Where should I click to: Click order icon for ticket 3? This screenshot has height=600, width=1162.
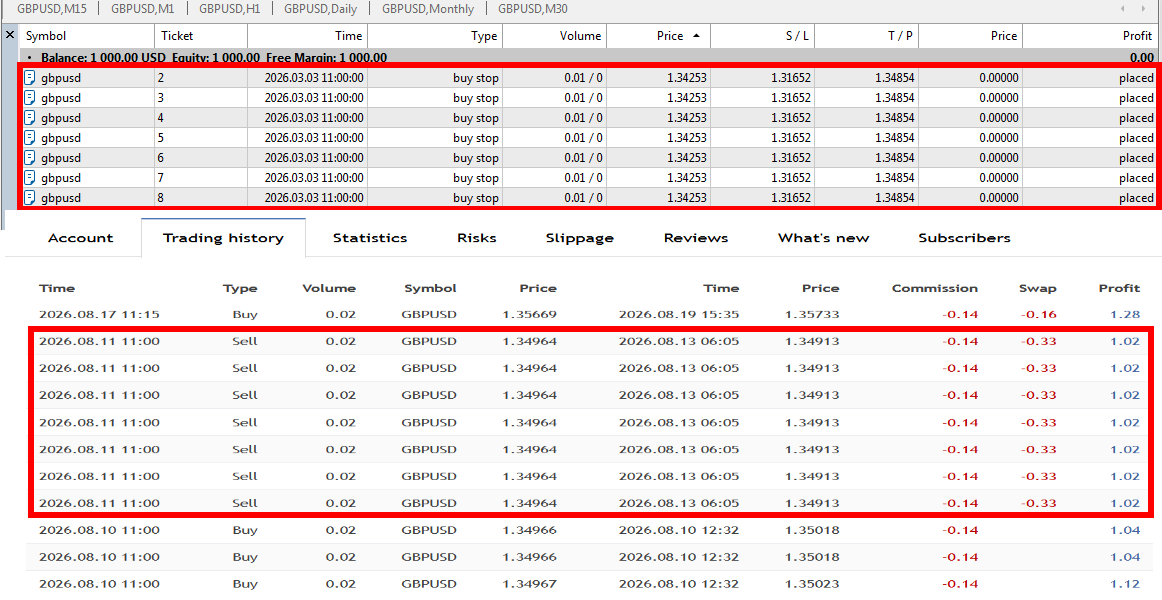[x=30, y=97]
